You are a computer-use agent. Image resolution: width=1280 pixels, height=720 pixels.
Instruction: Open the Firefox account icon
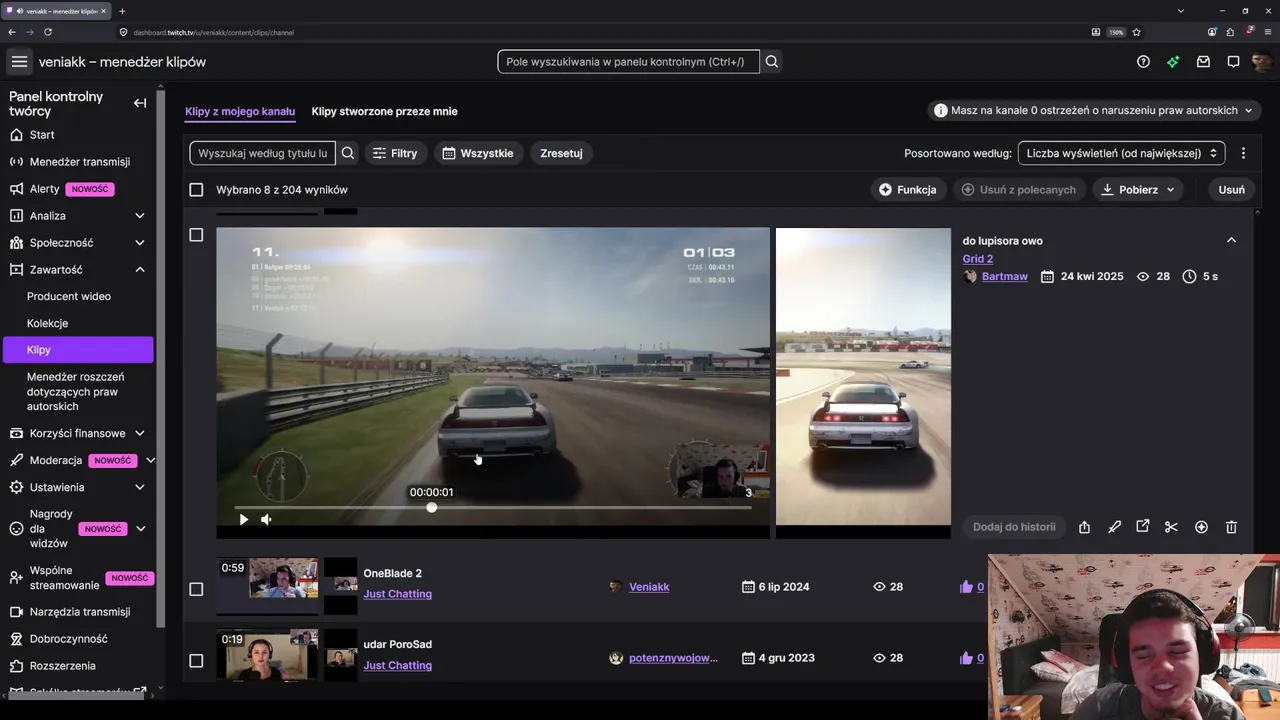click(x=1212, y=32)
